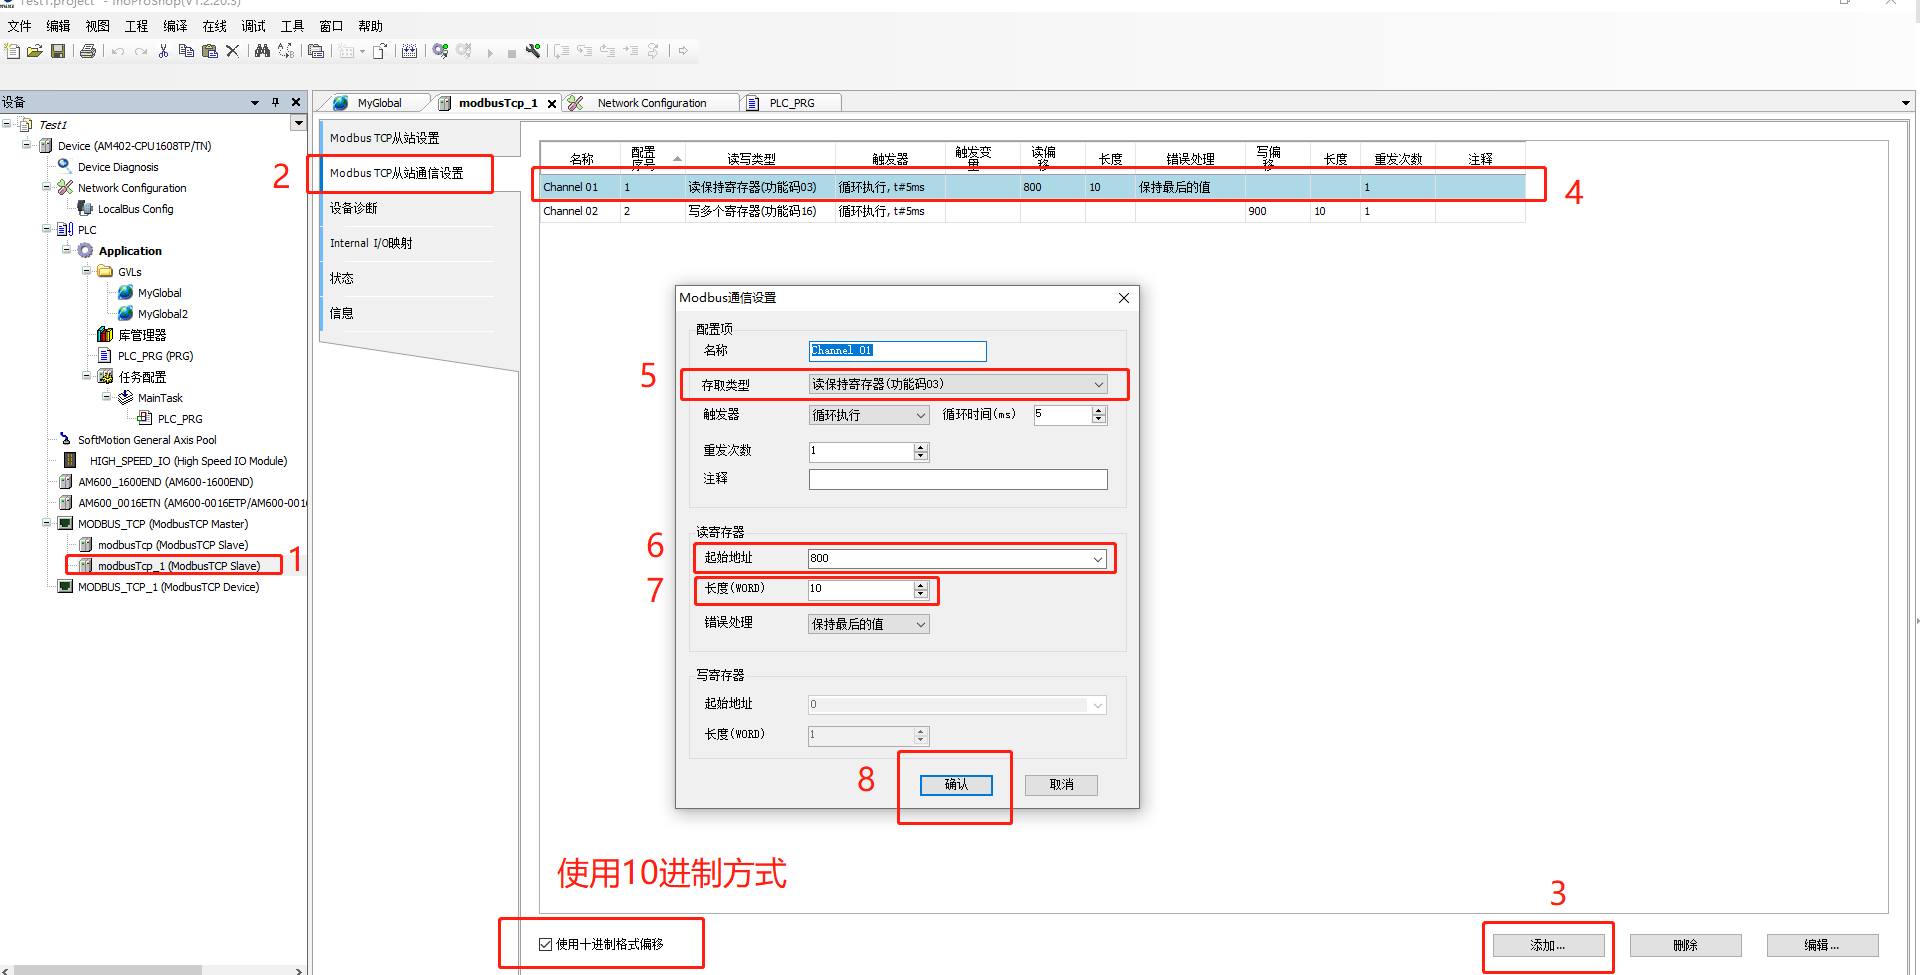Open the 在线 menu
The height and width of the screenshot is (975, 1920).
(214, 26)
